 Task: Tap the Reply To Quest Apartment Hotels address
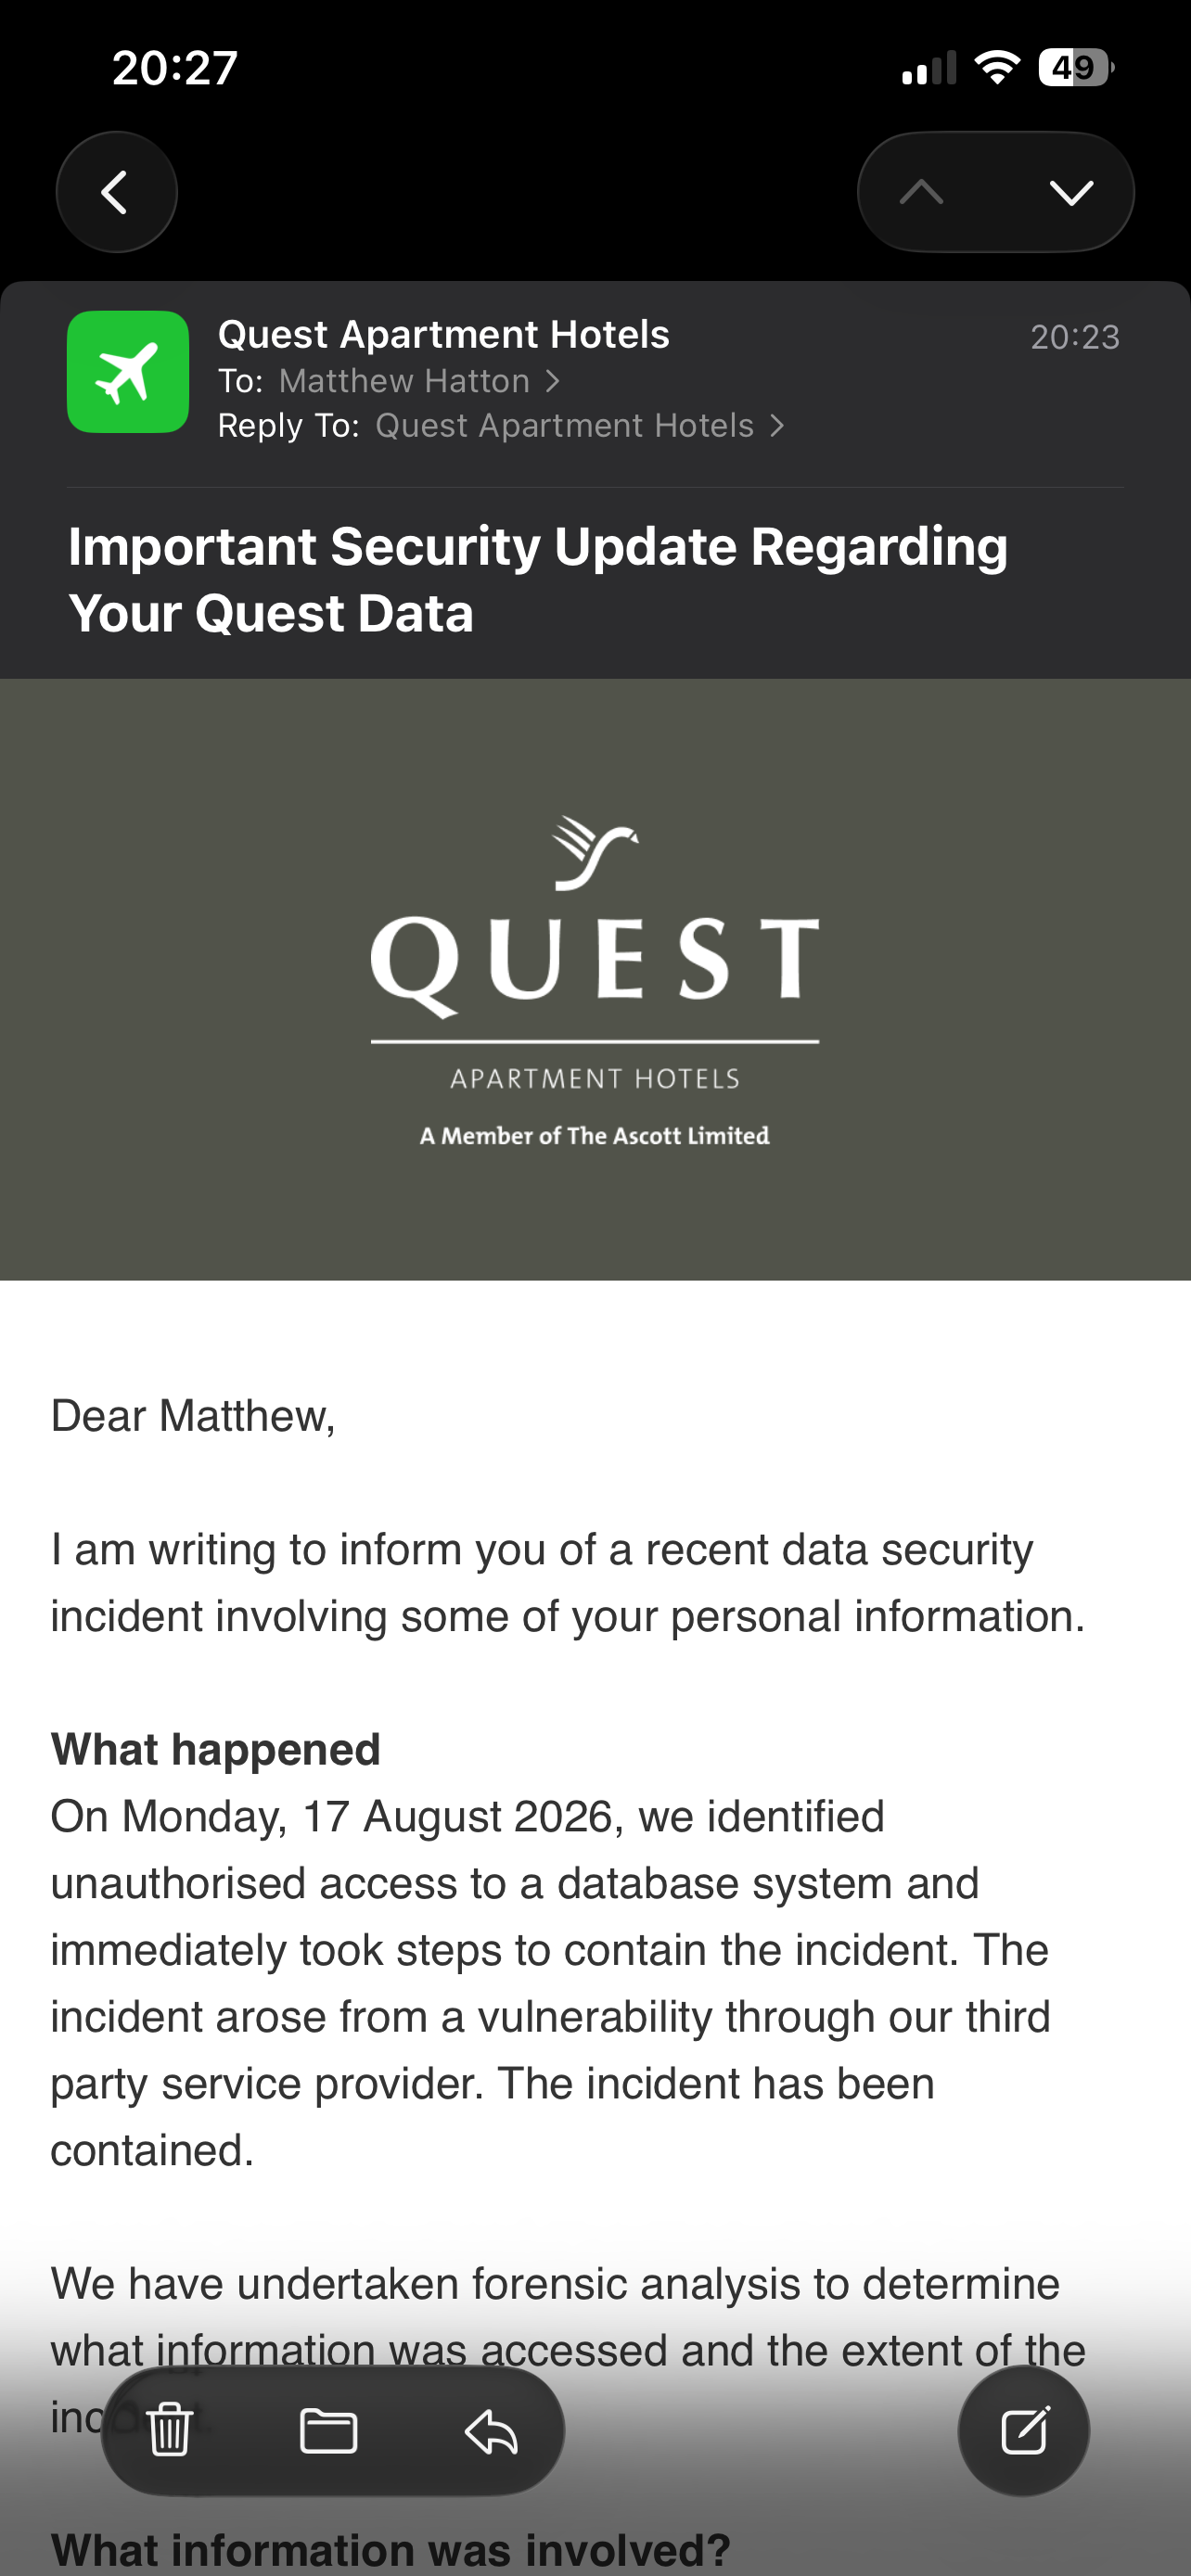(x=564, y=426)
